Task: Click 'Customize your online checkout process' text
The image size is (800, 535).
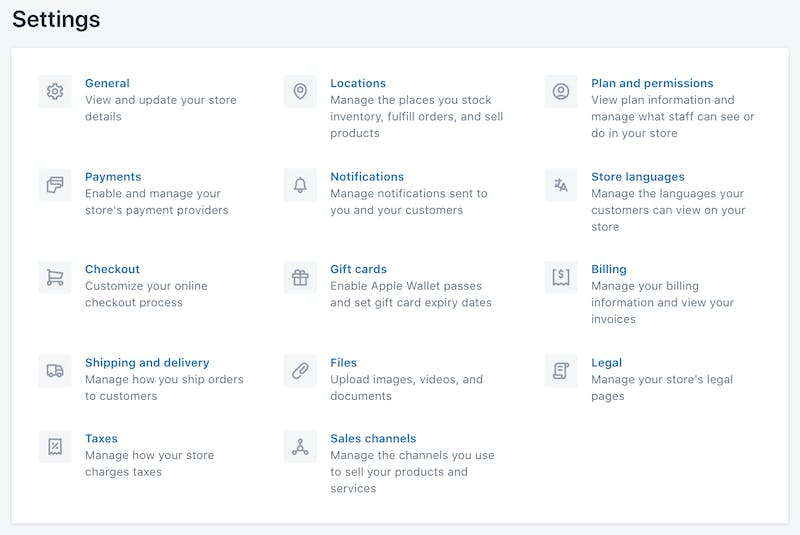Action: 146,294
